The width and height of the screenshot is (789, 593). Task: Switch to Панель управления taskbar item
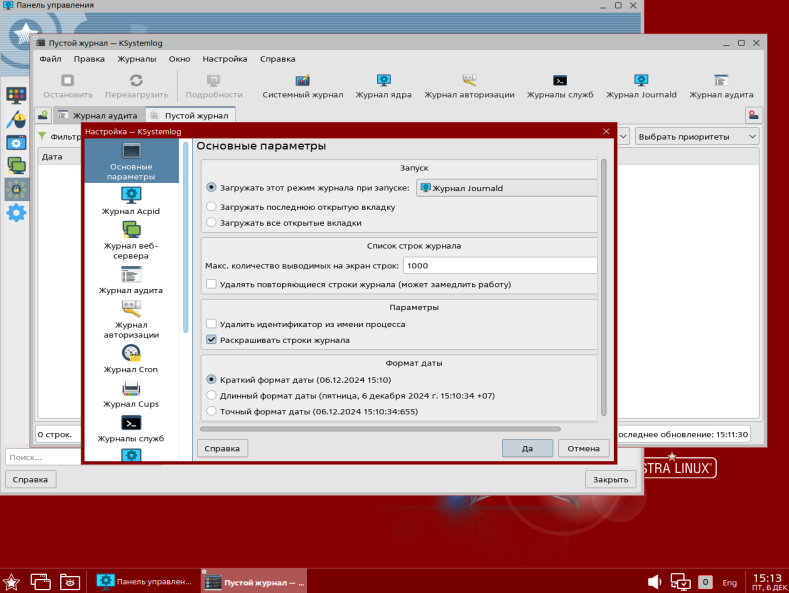coord(145,582)
